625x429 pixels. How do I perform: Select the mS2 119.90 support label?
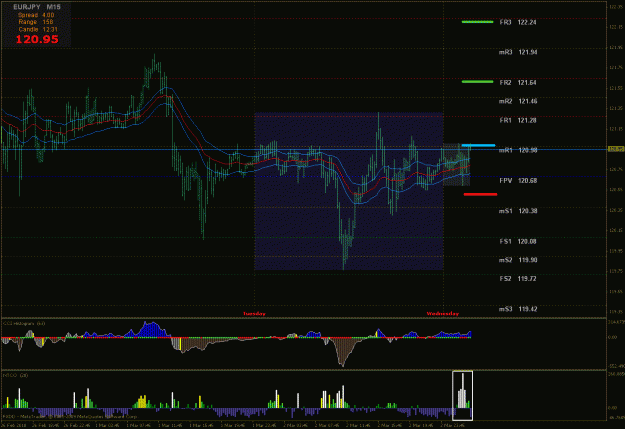point(518,260)
